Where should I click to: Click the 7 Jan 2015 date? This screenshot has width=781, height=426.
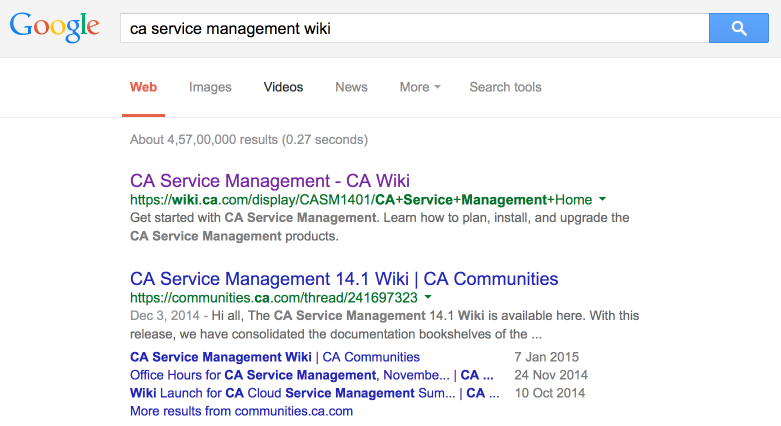click(x=546, y=357)
